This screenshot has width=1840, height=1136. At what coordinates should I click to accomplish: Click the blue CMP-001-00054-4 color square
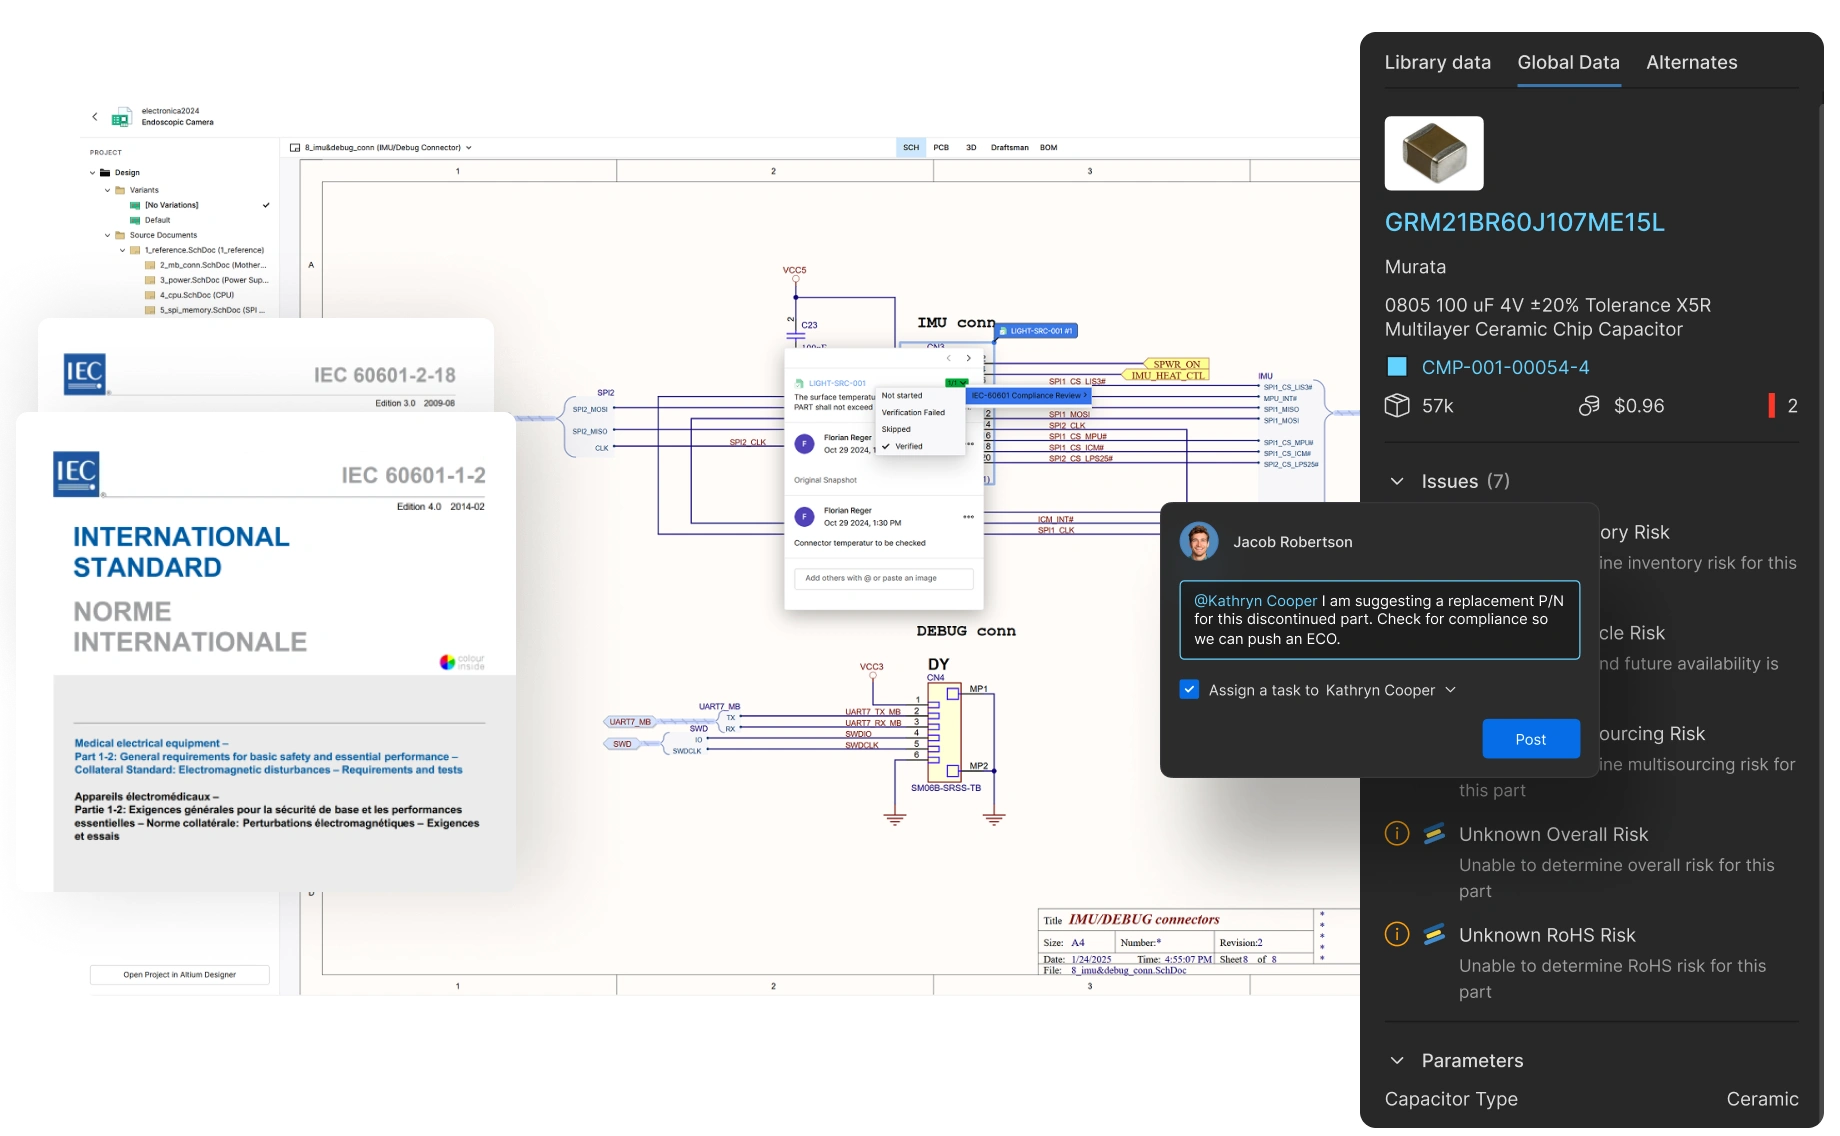1397,367
